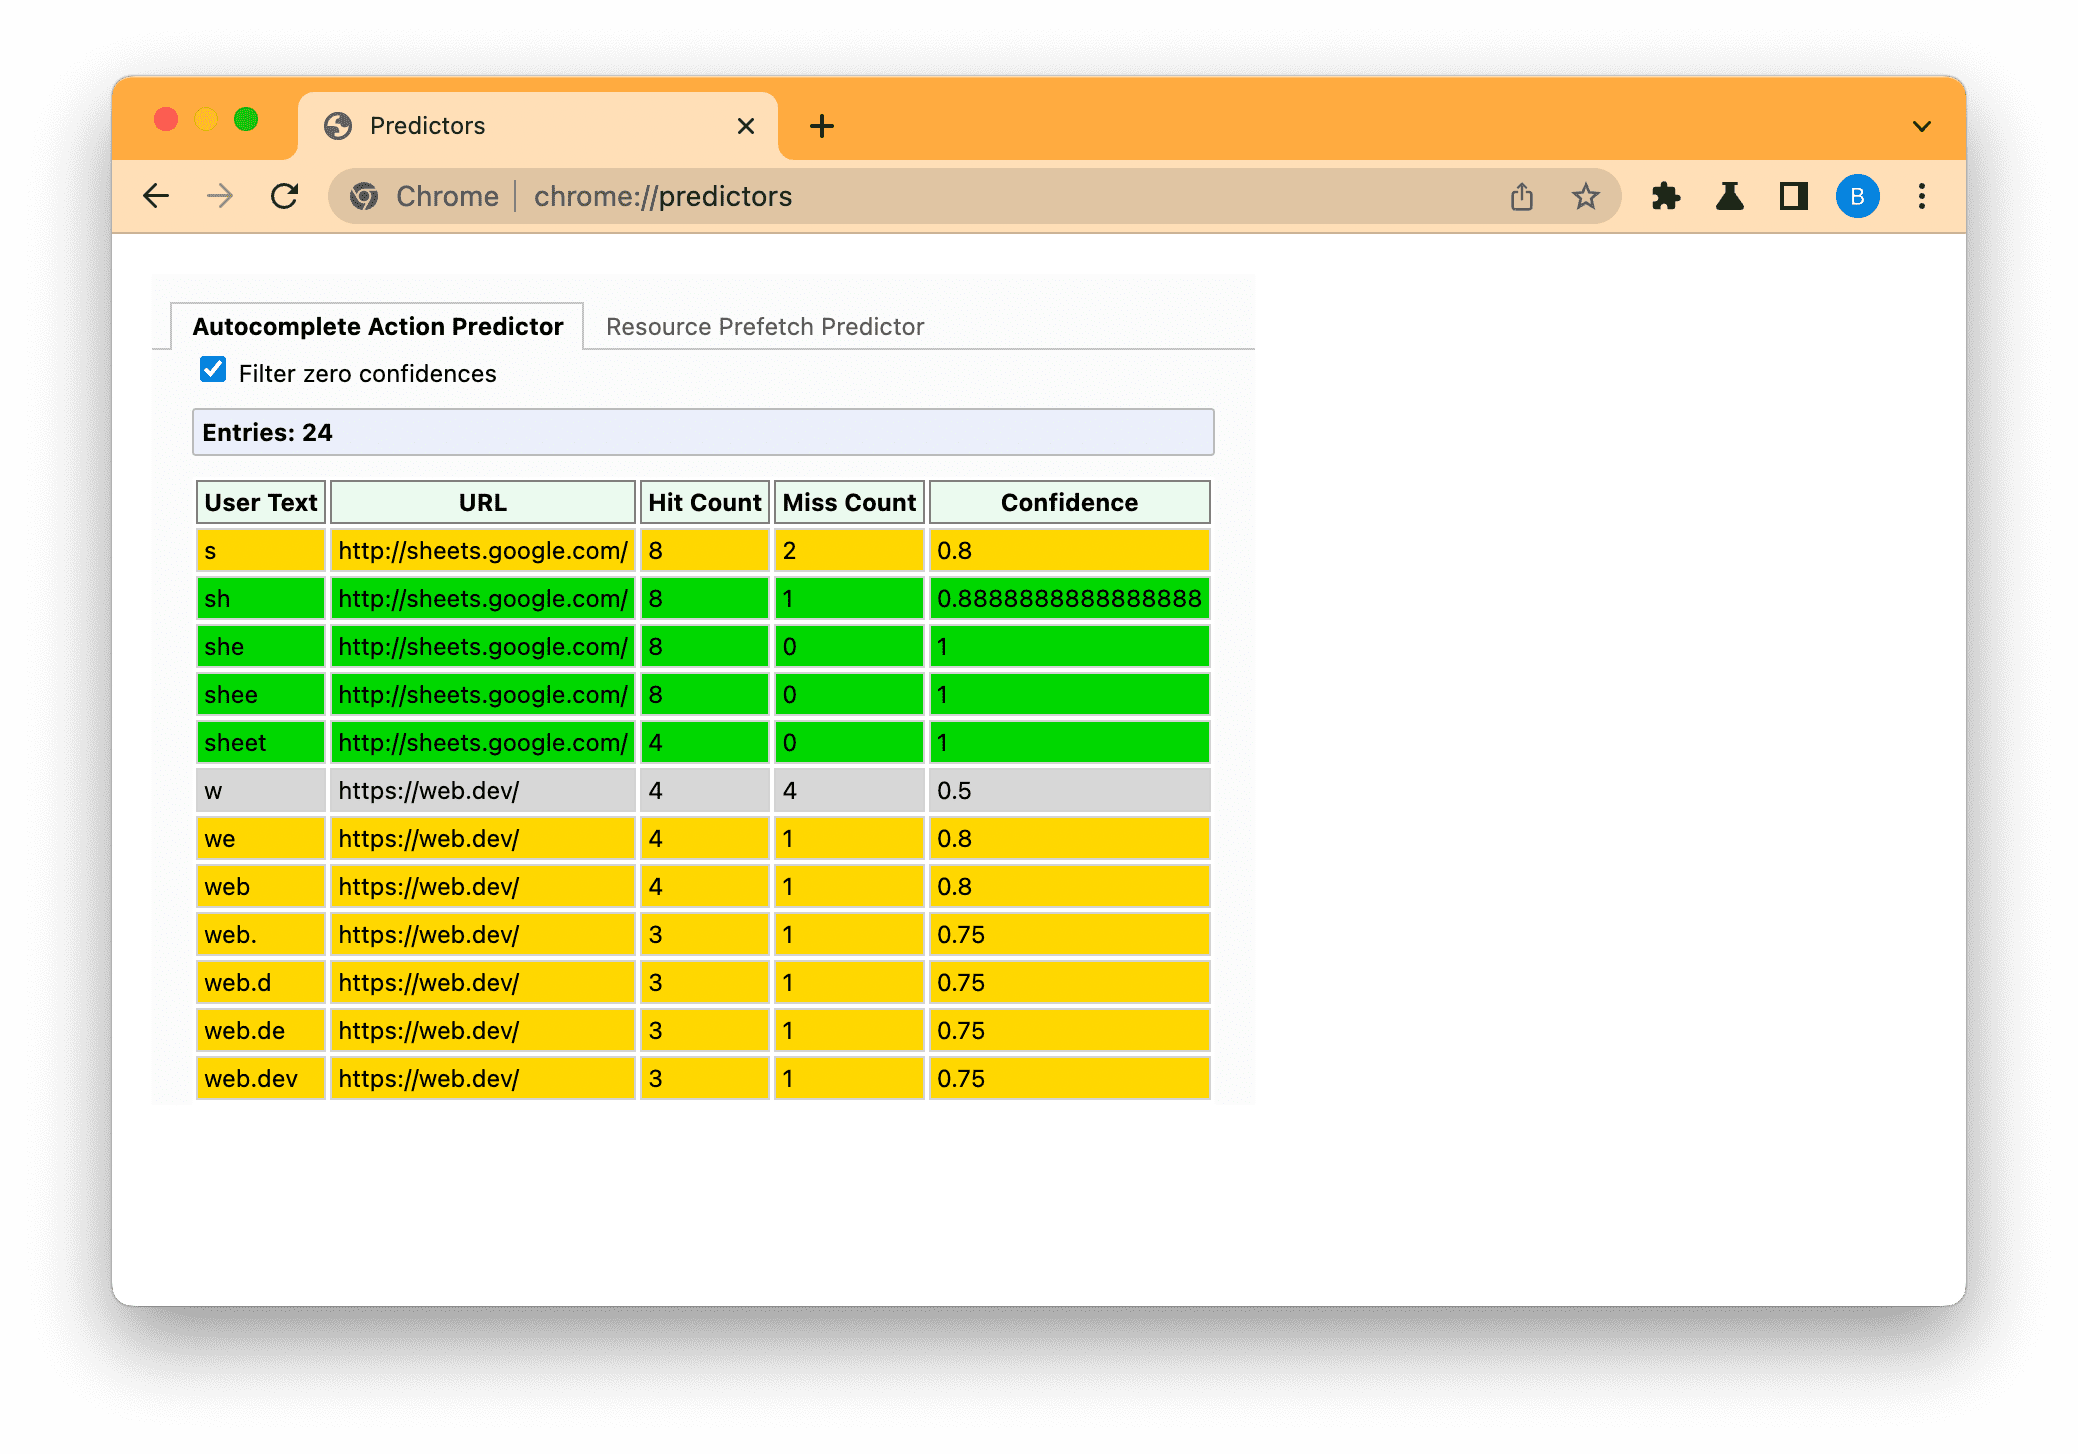Switch to Resource Prefetch Predictor tab
The image size is (2078, 1454).
point(763,327)
